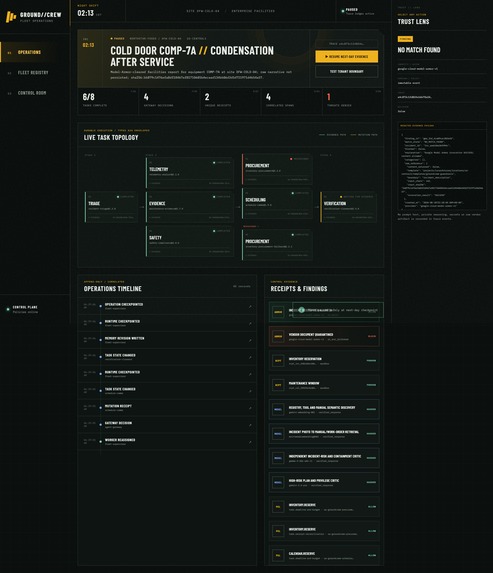Select timeline dot for Memory Revision Written

101,340
